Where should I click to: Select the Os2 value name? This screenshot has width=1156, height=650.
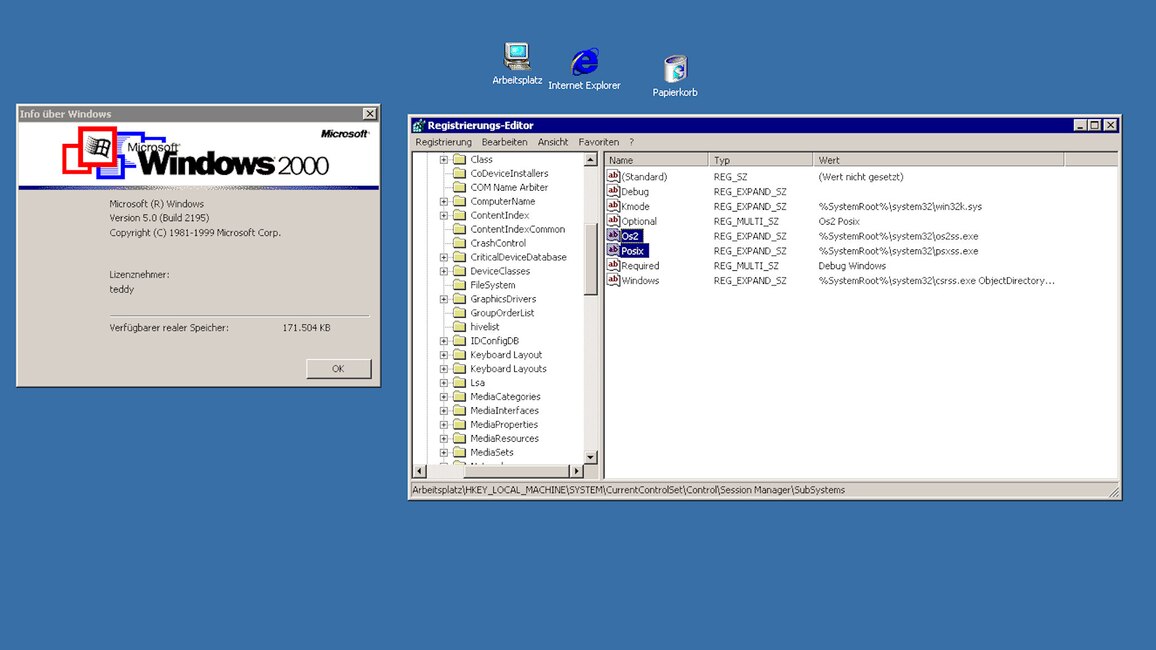(630, 236)
